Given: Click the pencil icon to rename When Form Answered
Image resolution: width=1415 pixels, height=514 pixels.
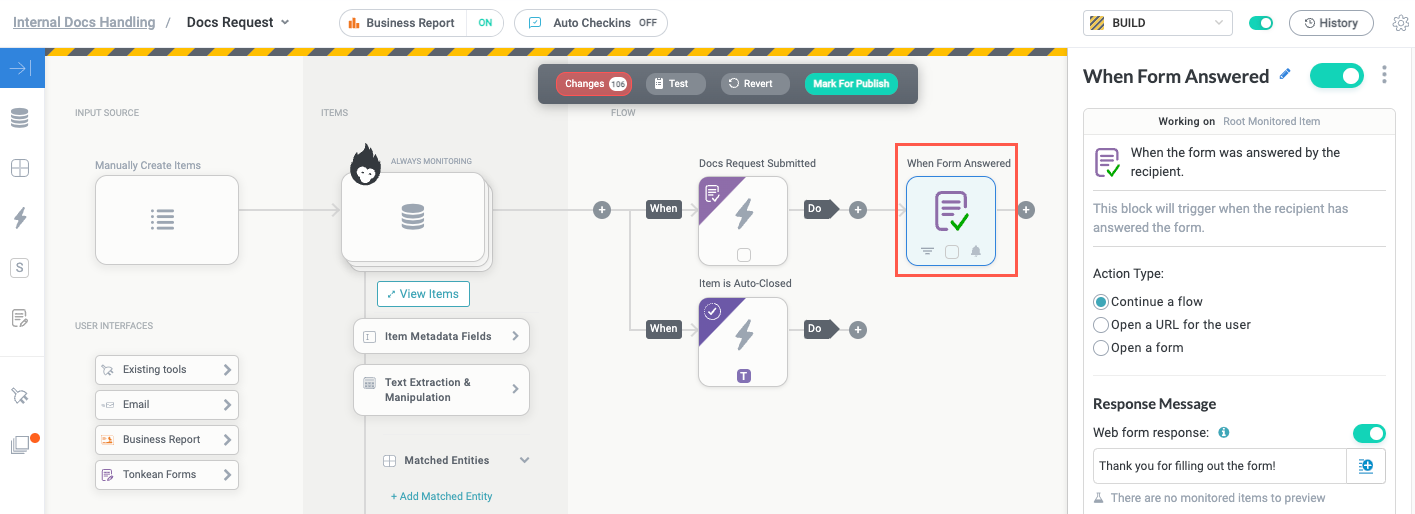Looking at the screenshot, I should coord(1285,75).
